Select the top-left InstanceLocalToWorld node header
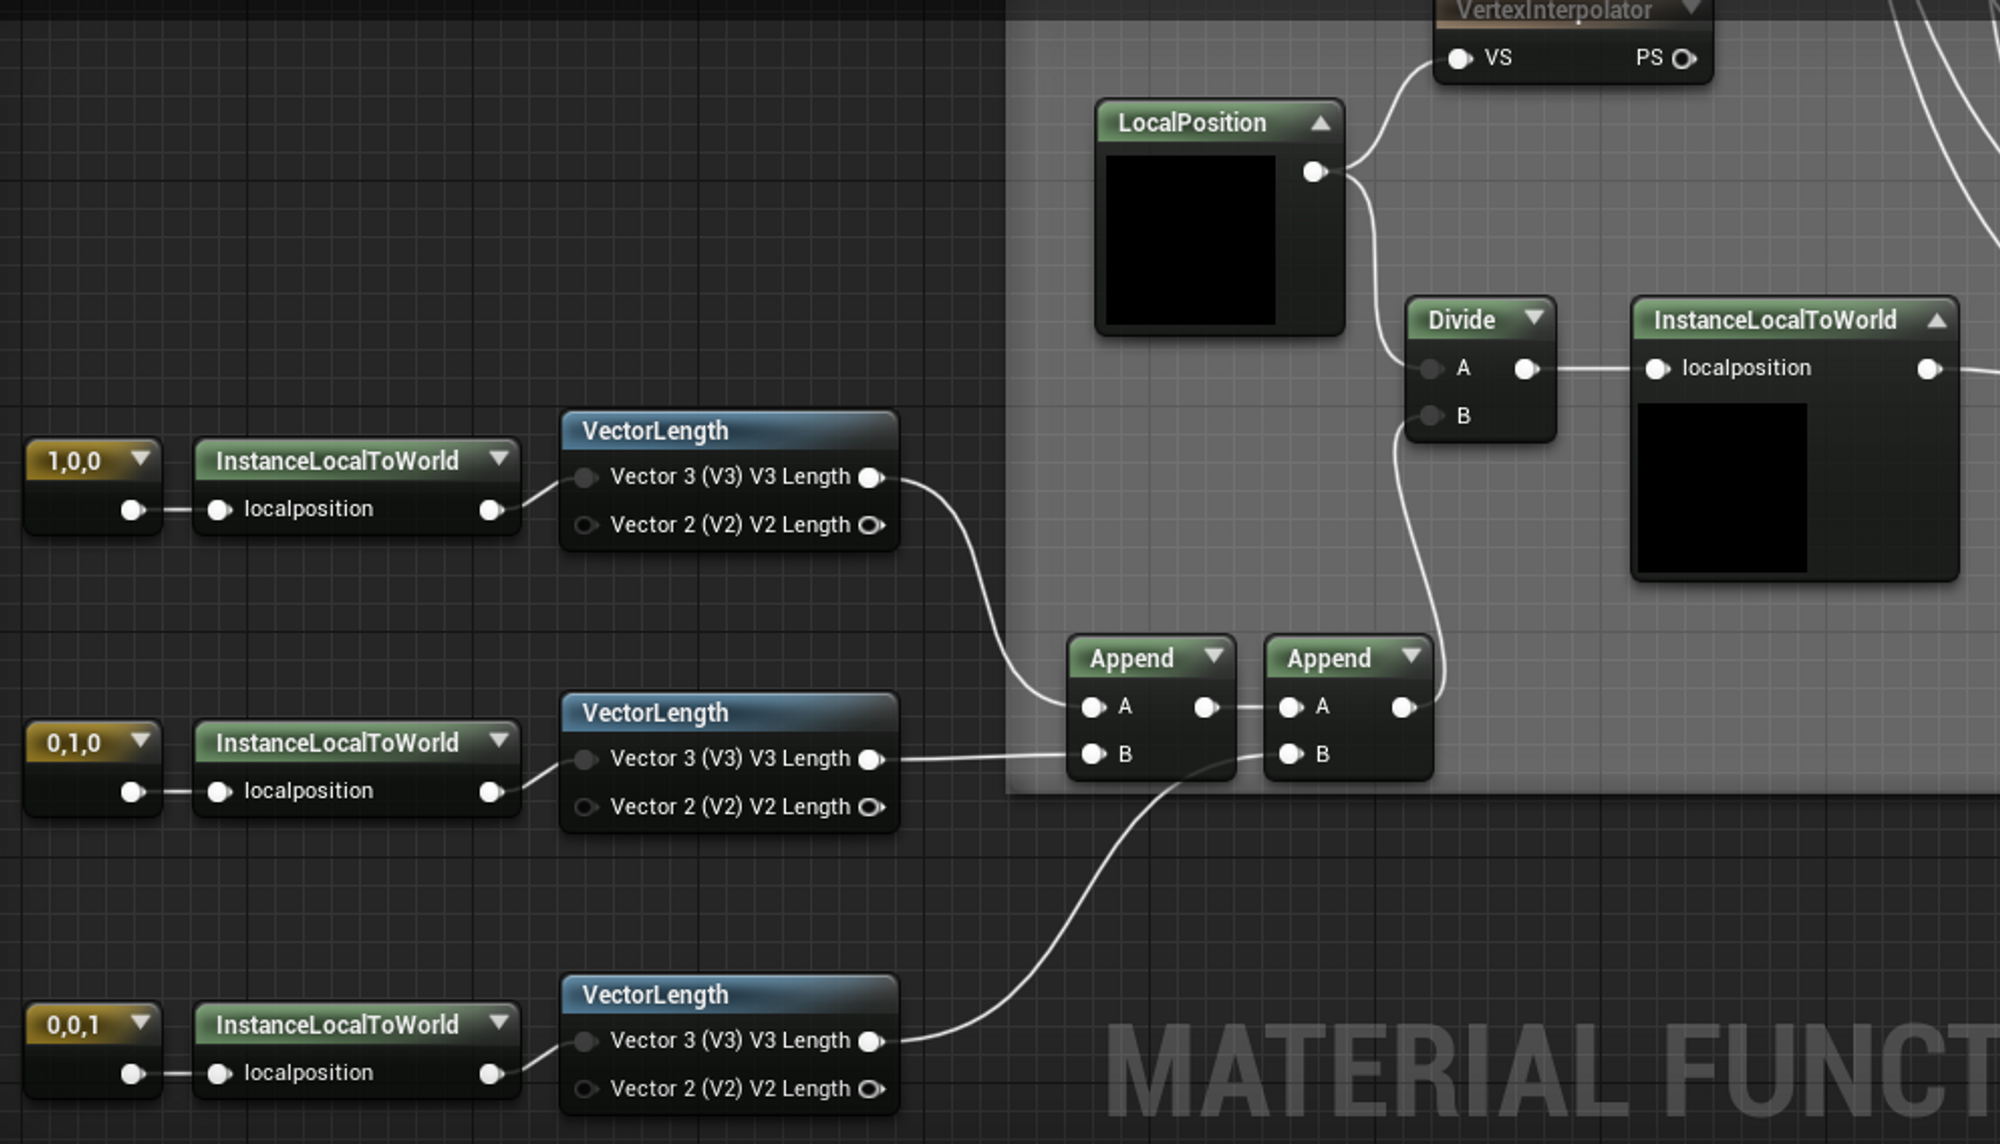 point(337,461)
